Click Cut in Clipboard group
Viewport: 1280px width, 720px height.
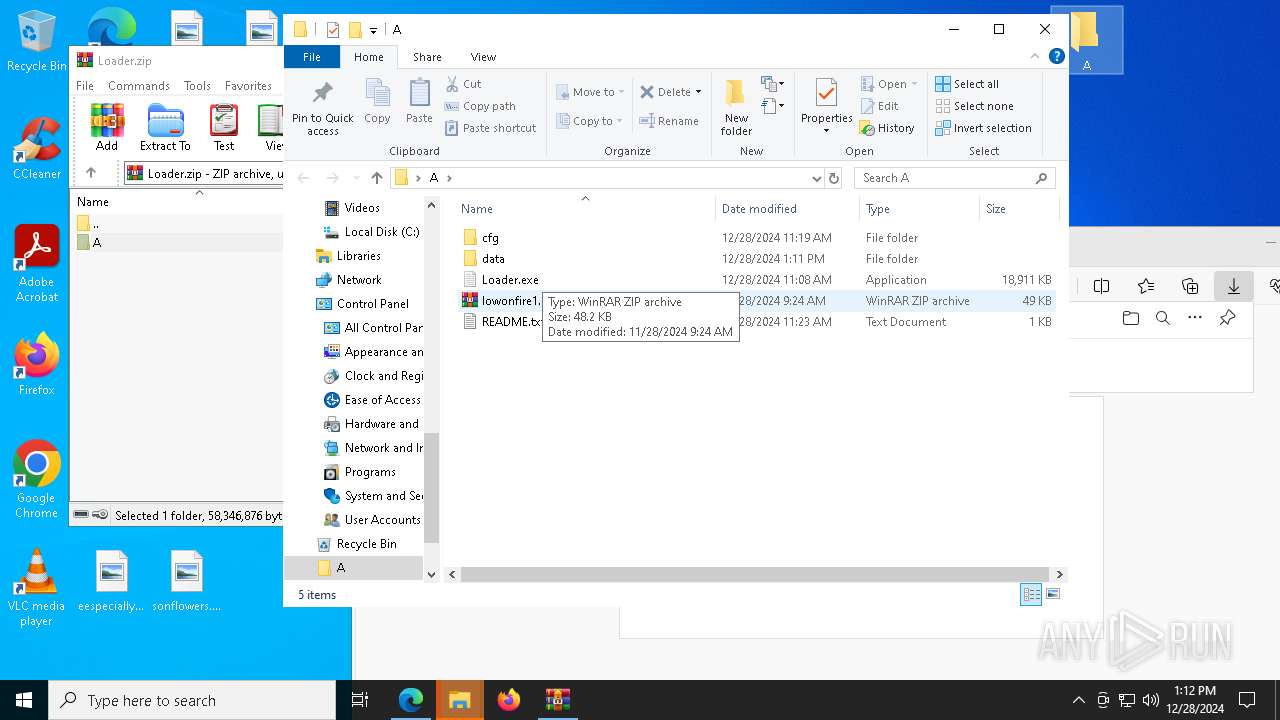tap(463, 84)
